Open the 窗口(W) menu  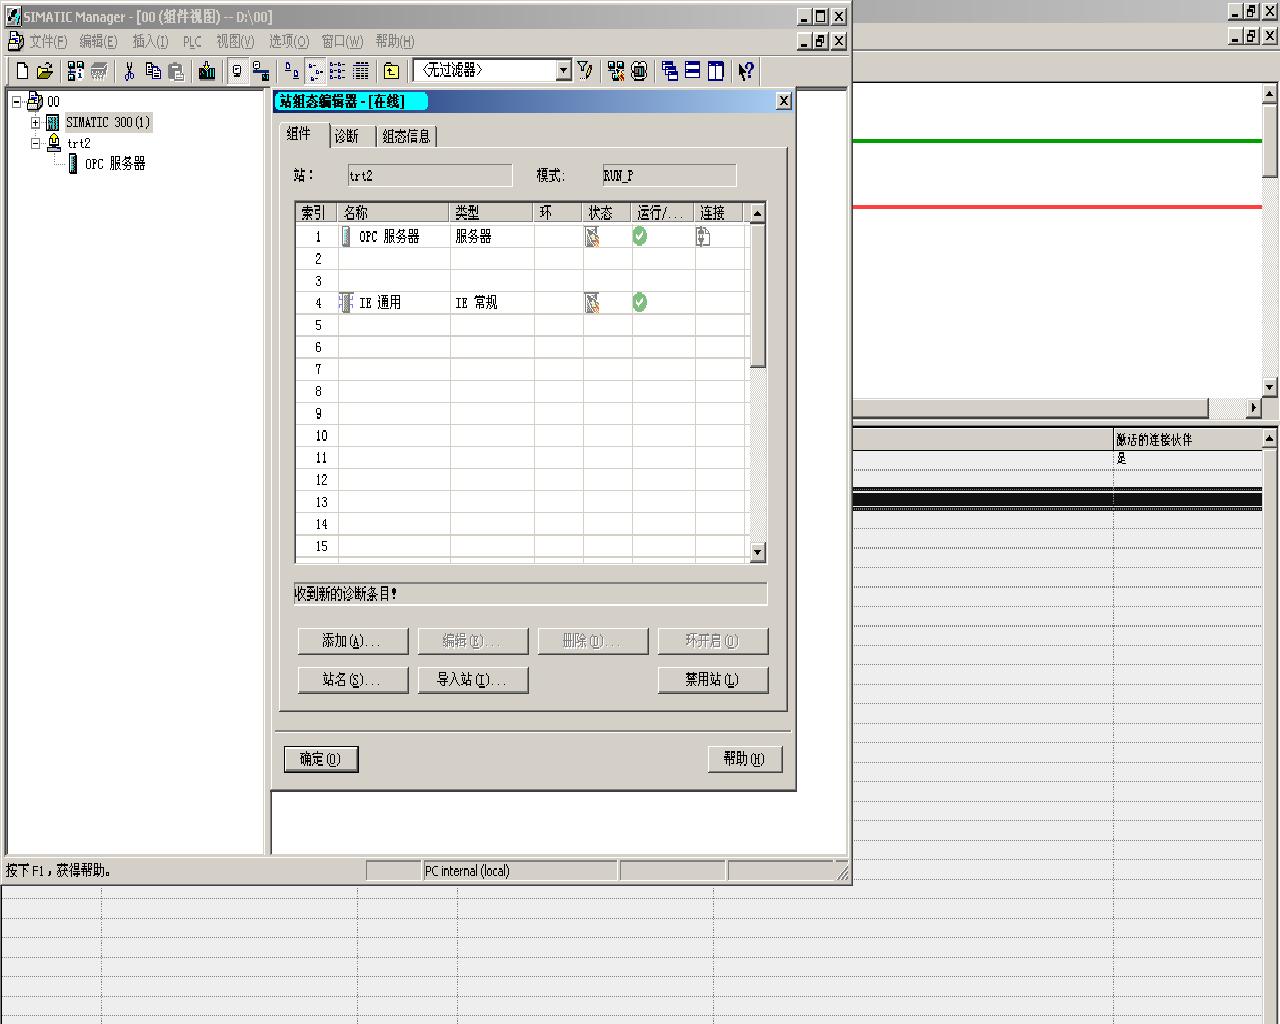tap(342, 41)
